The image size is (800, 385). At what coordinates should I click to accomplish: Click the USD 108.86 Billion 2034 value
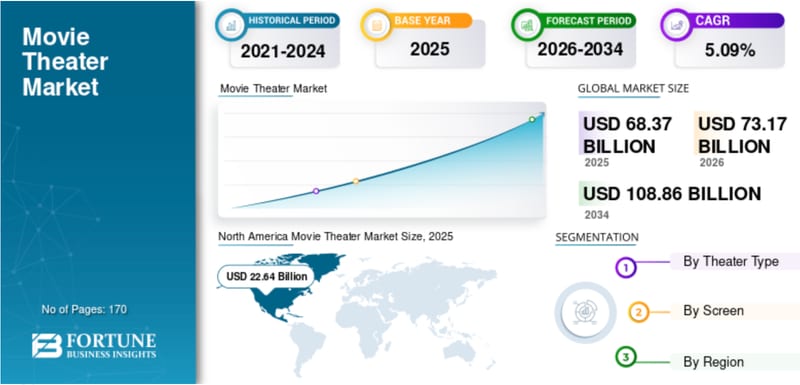tap(672, 194)
